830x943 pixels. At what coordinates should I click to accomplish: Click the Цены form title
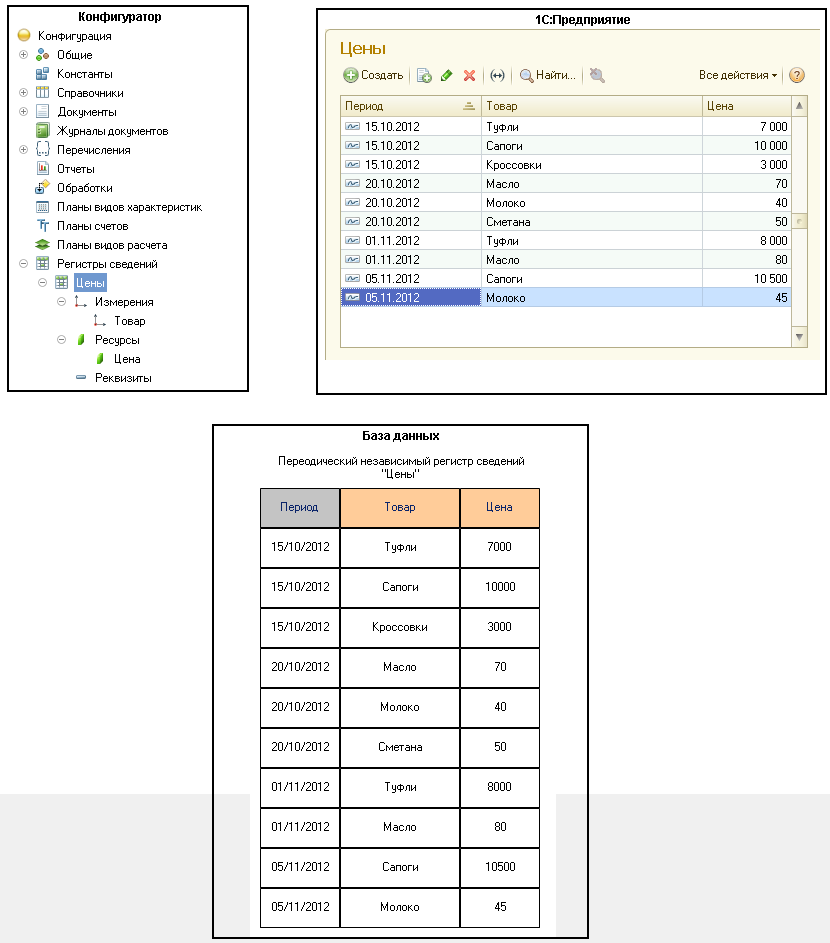click(x=363, y=48)
